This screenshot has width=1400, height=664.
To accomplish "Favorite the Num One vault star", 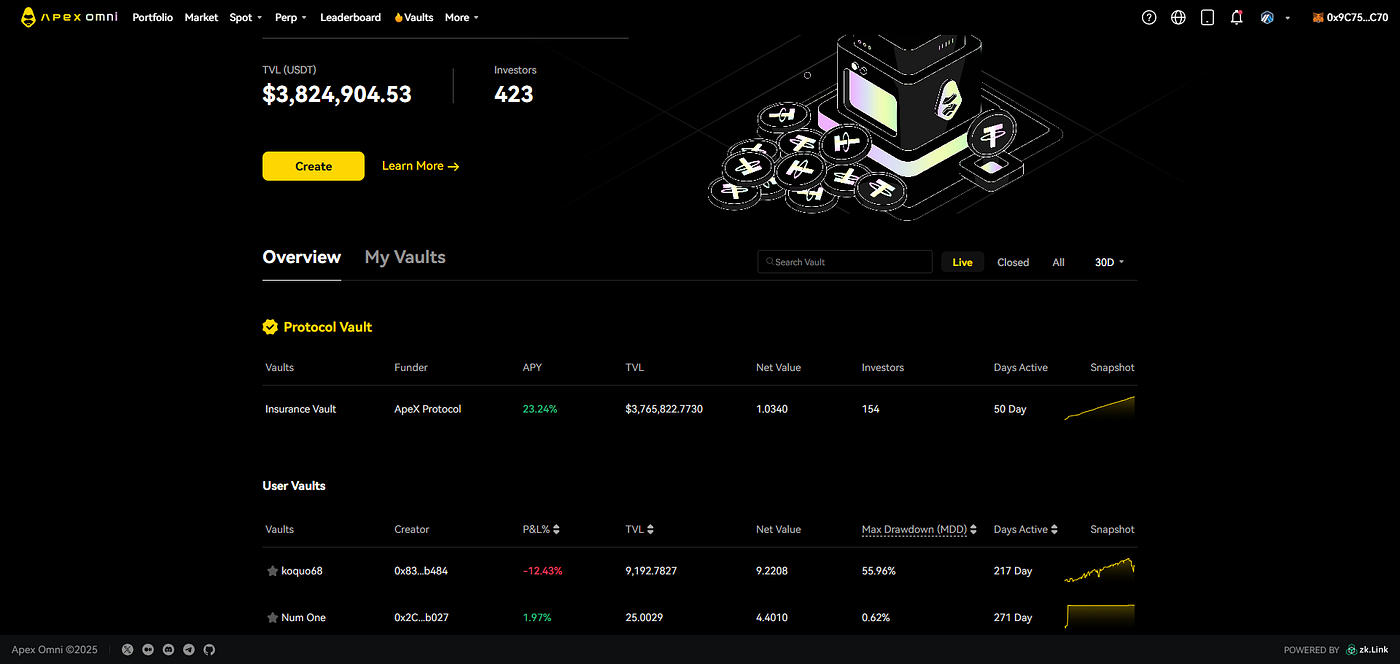I will (272, 617).
